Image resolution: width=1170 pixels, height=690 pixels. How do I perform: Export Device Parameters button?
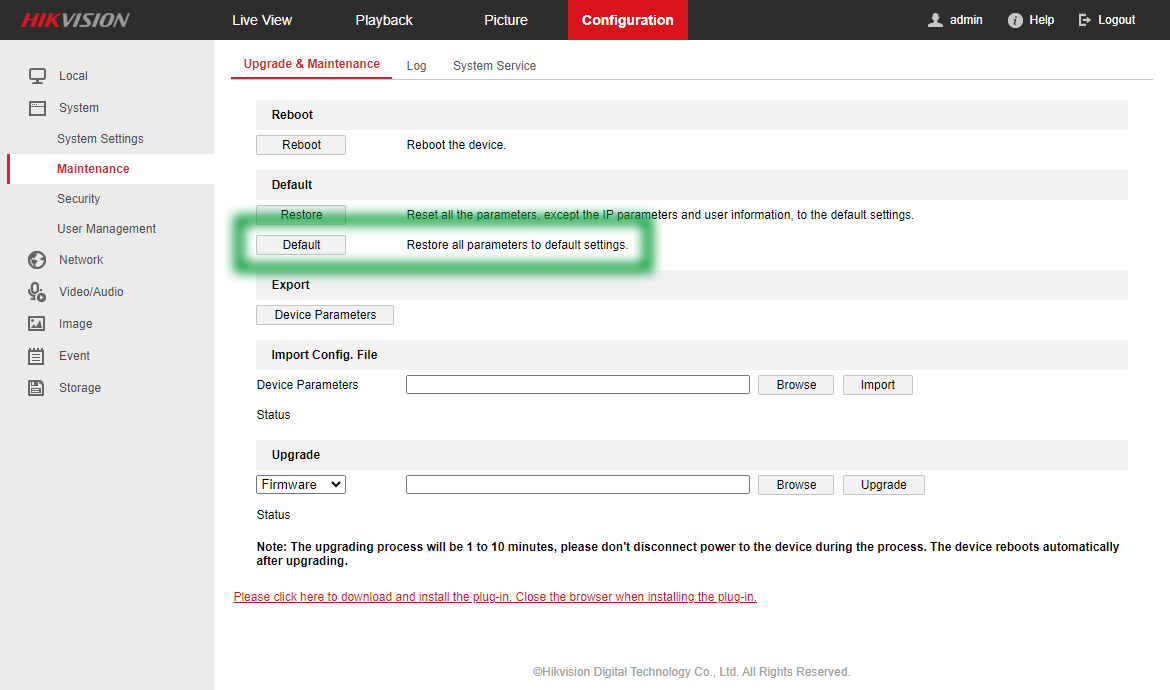point(325,315)
